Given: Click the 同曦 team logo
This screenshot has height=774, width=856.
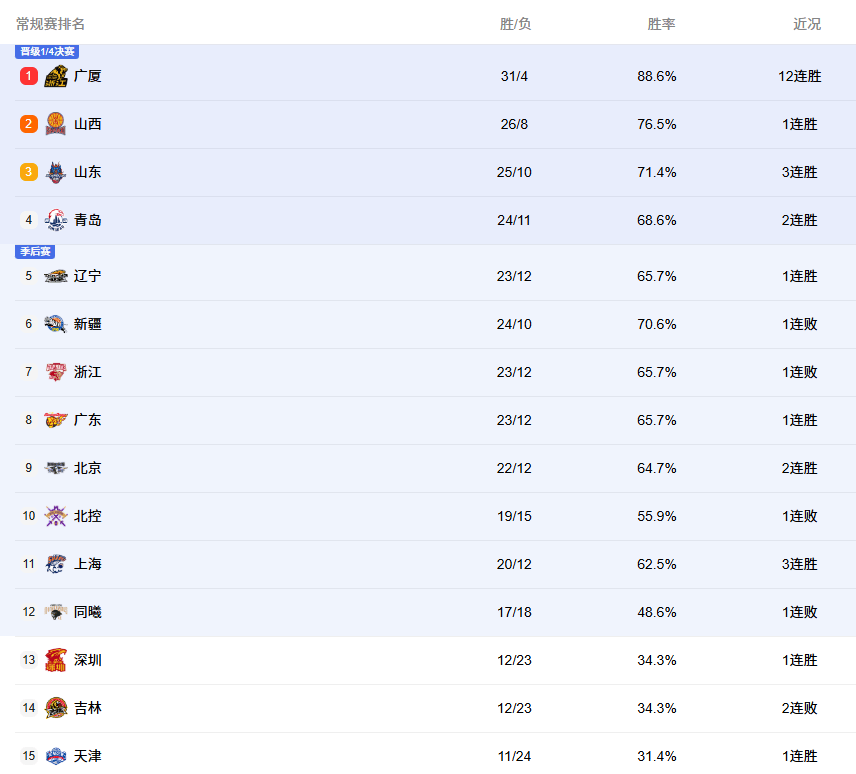Looking at the screenshot, I should 56,612.
